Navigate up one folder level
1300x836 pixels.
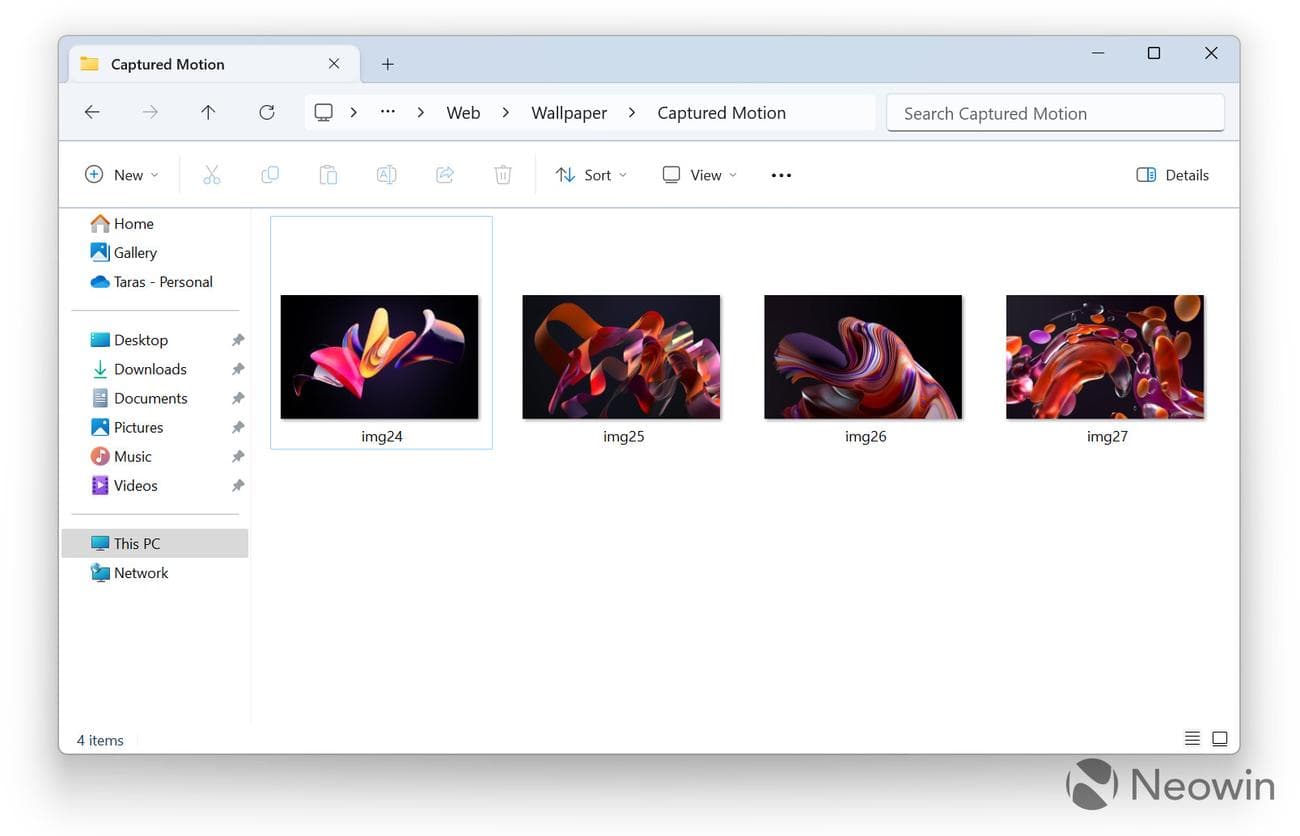tap(208, 112)
